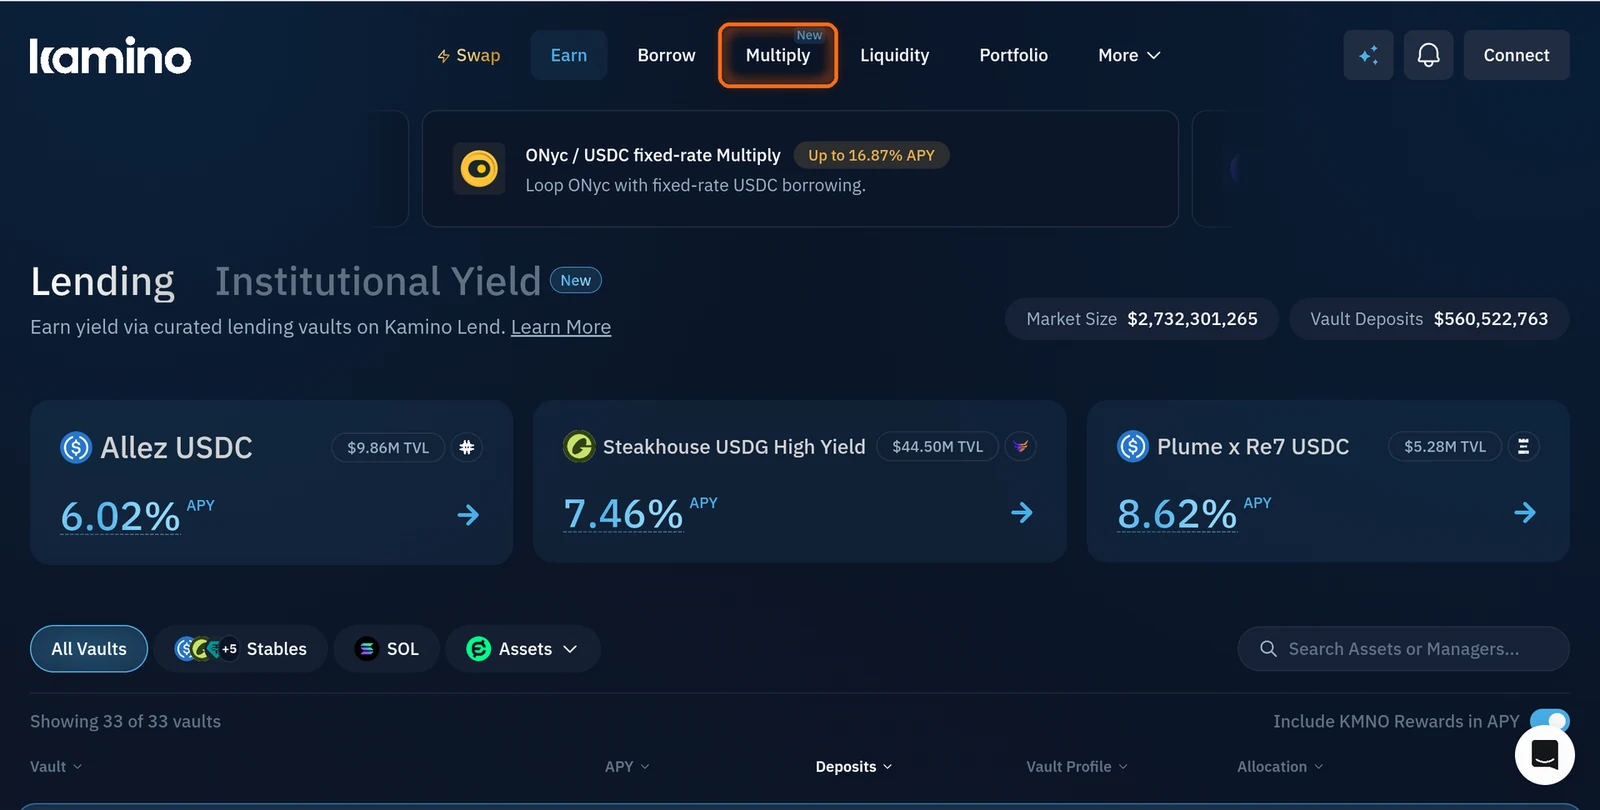This screenshot has height=810, width=1600.
Task: Click the Allez USDC coin icon
Action: pyautogui.click(x=76, y=447)
